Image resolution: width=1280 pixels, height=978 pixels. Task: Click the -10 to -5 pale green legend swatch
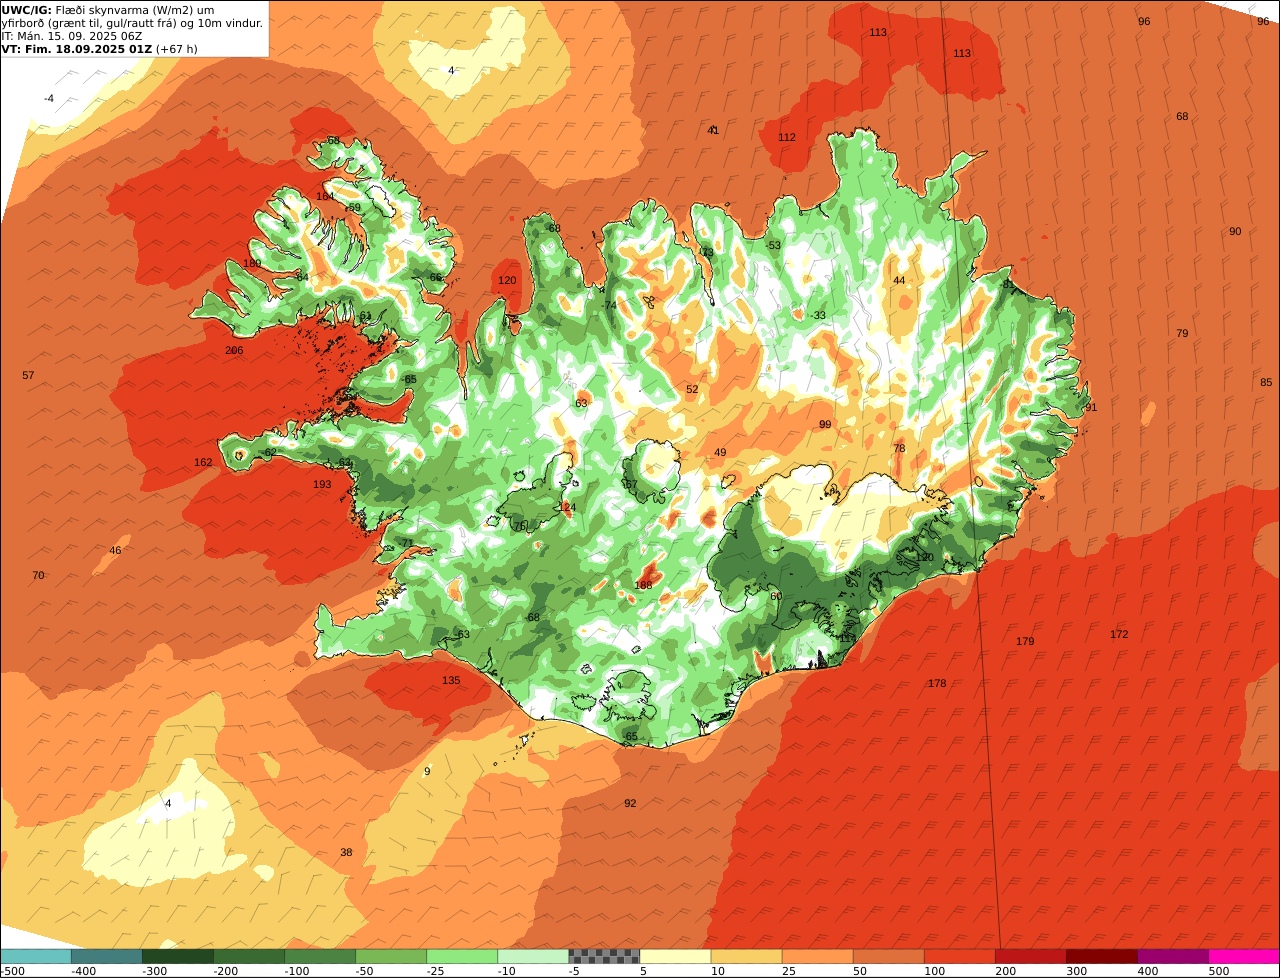(x=533, y=957)
